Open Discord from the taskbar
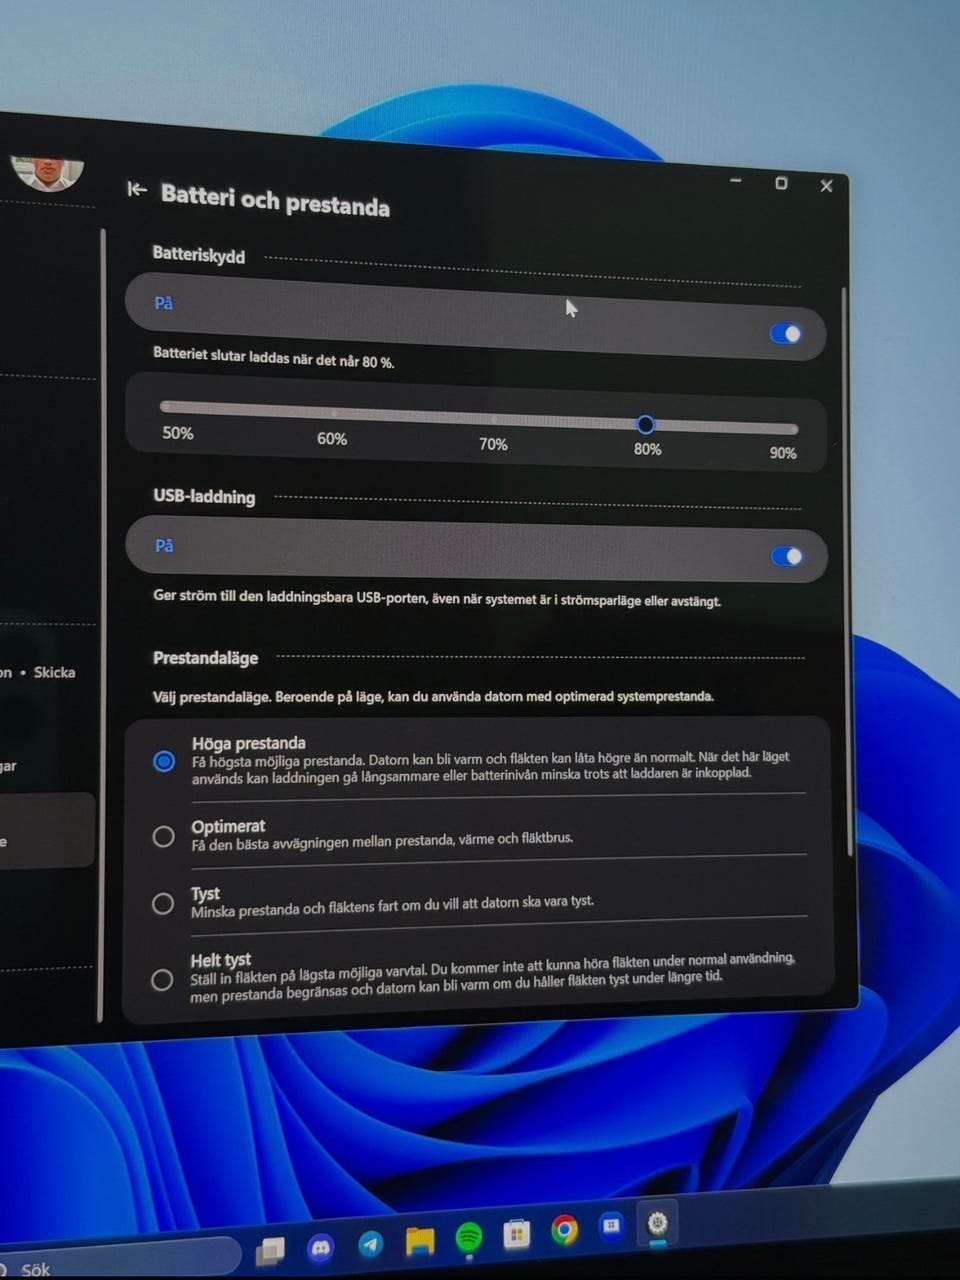The width and height of the screenshot is (960, 1280). point(321,1246)
